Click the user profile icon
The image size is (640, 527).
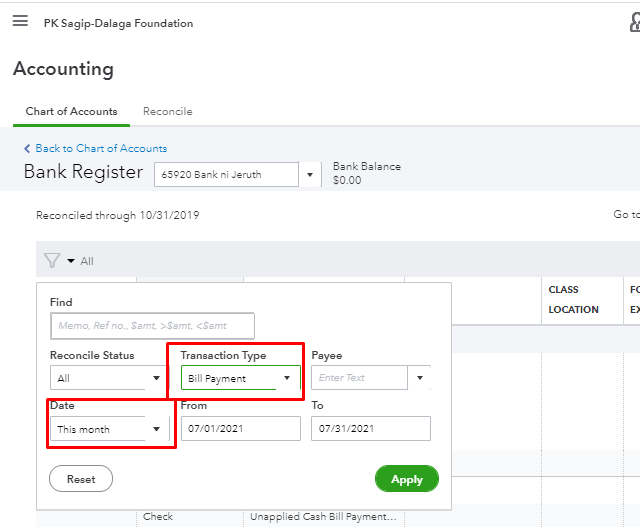click(634, 22)
